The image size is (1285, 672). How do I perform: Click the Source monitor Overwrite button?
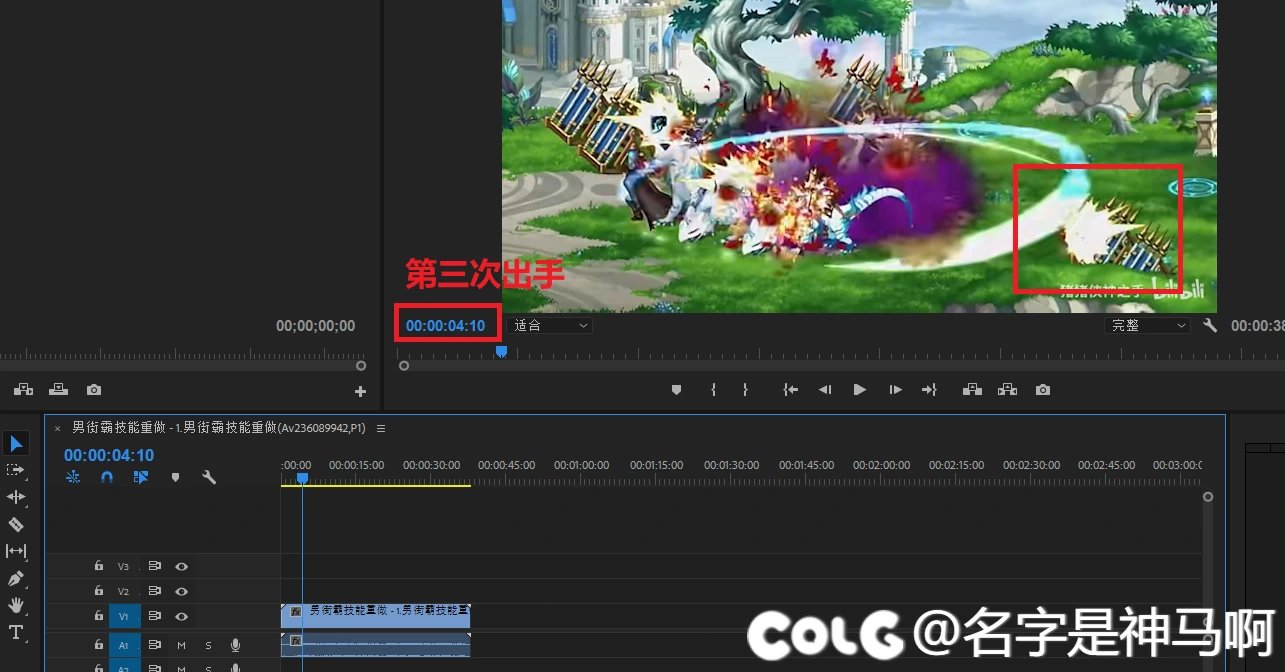pyautogui.click(x=59, y=390)
